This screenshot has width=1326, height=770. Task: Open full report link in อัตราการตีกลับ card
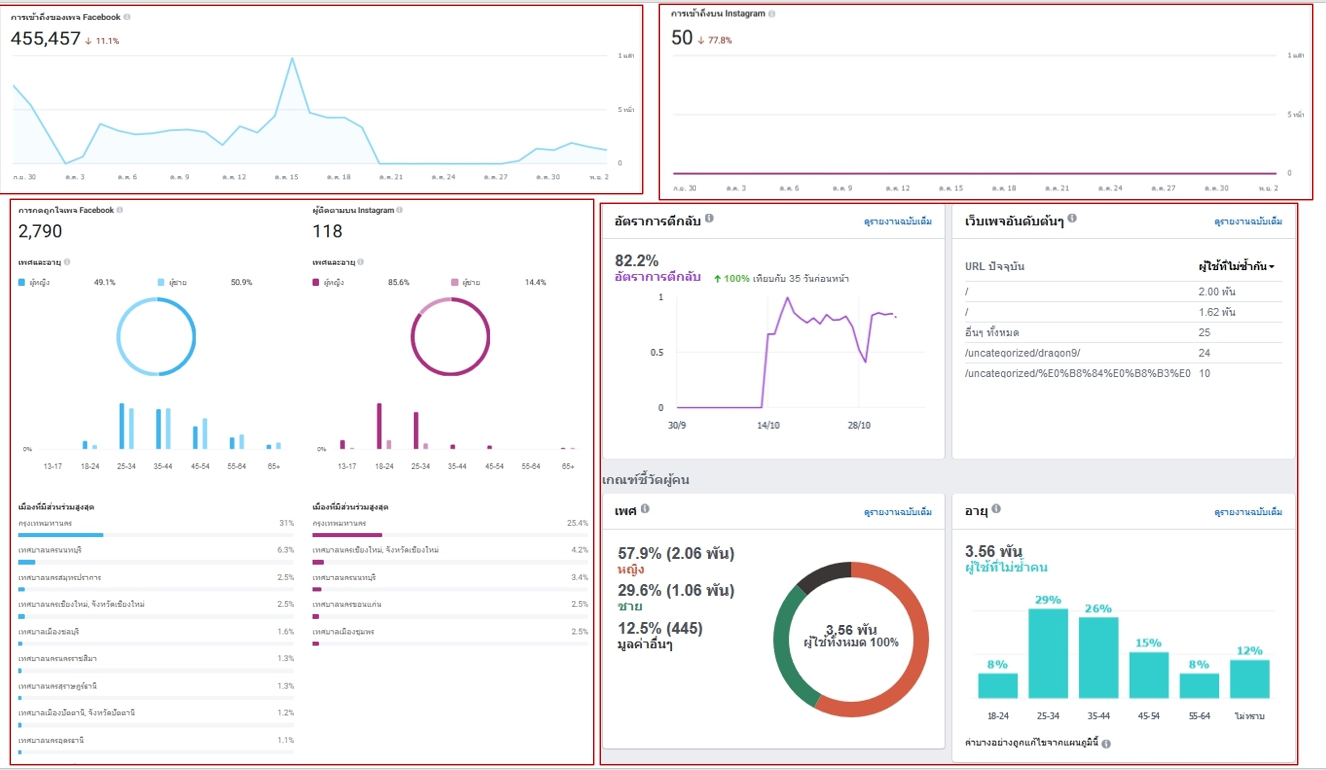(897, 221)
